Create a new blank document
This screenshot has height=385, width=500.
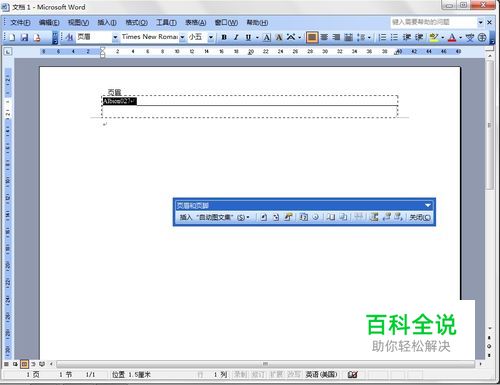[x=12, y=37]
